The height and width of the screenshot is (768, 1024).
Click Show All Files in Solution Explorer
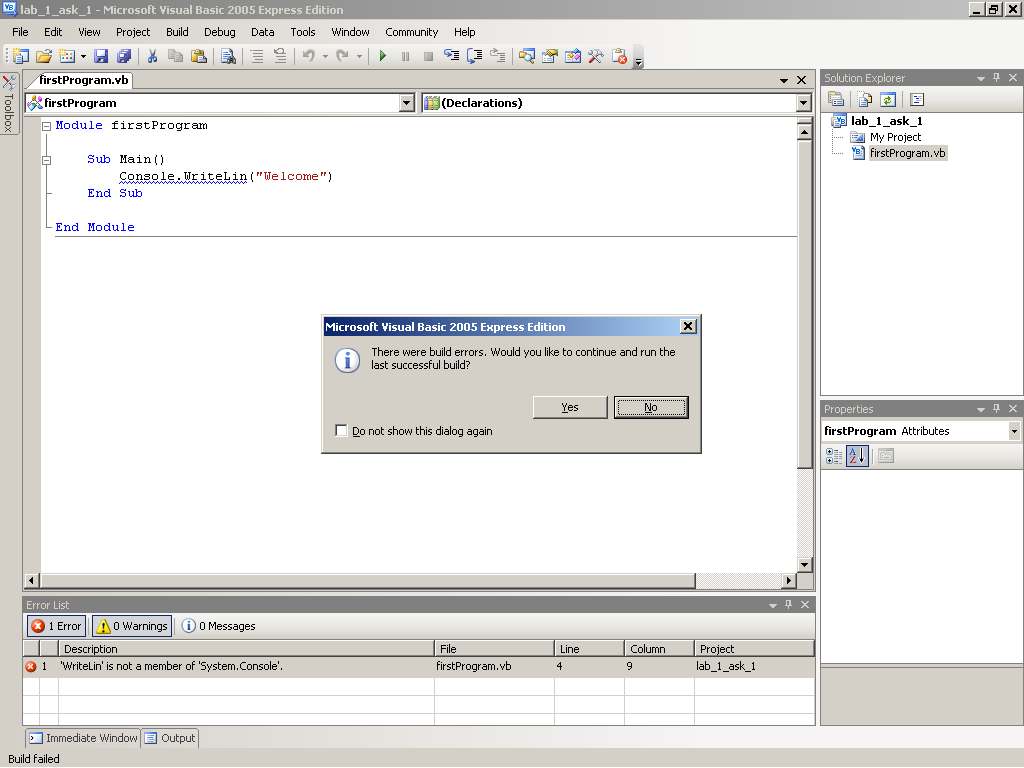click(865, 99)
